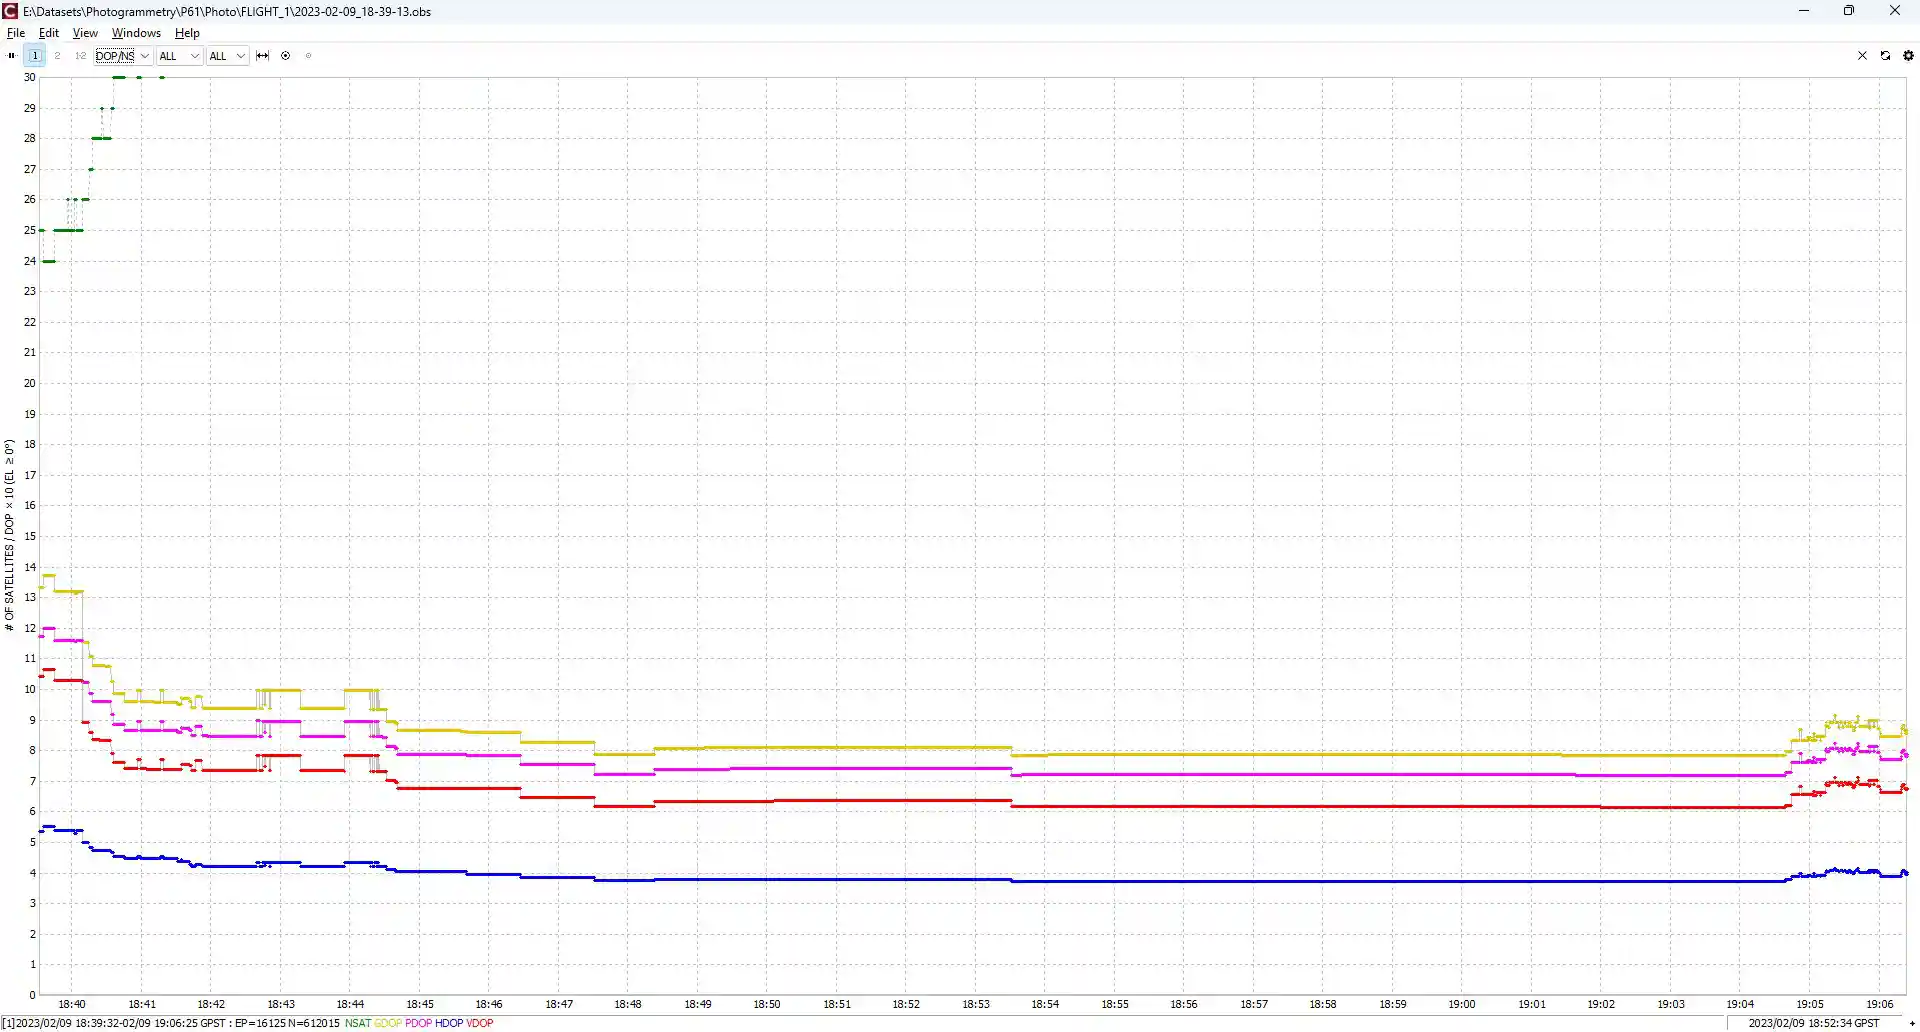Toggle the 1-2 baseline display button
Screen dimensions: 1920x1032
coord(80,56)
